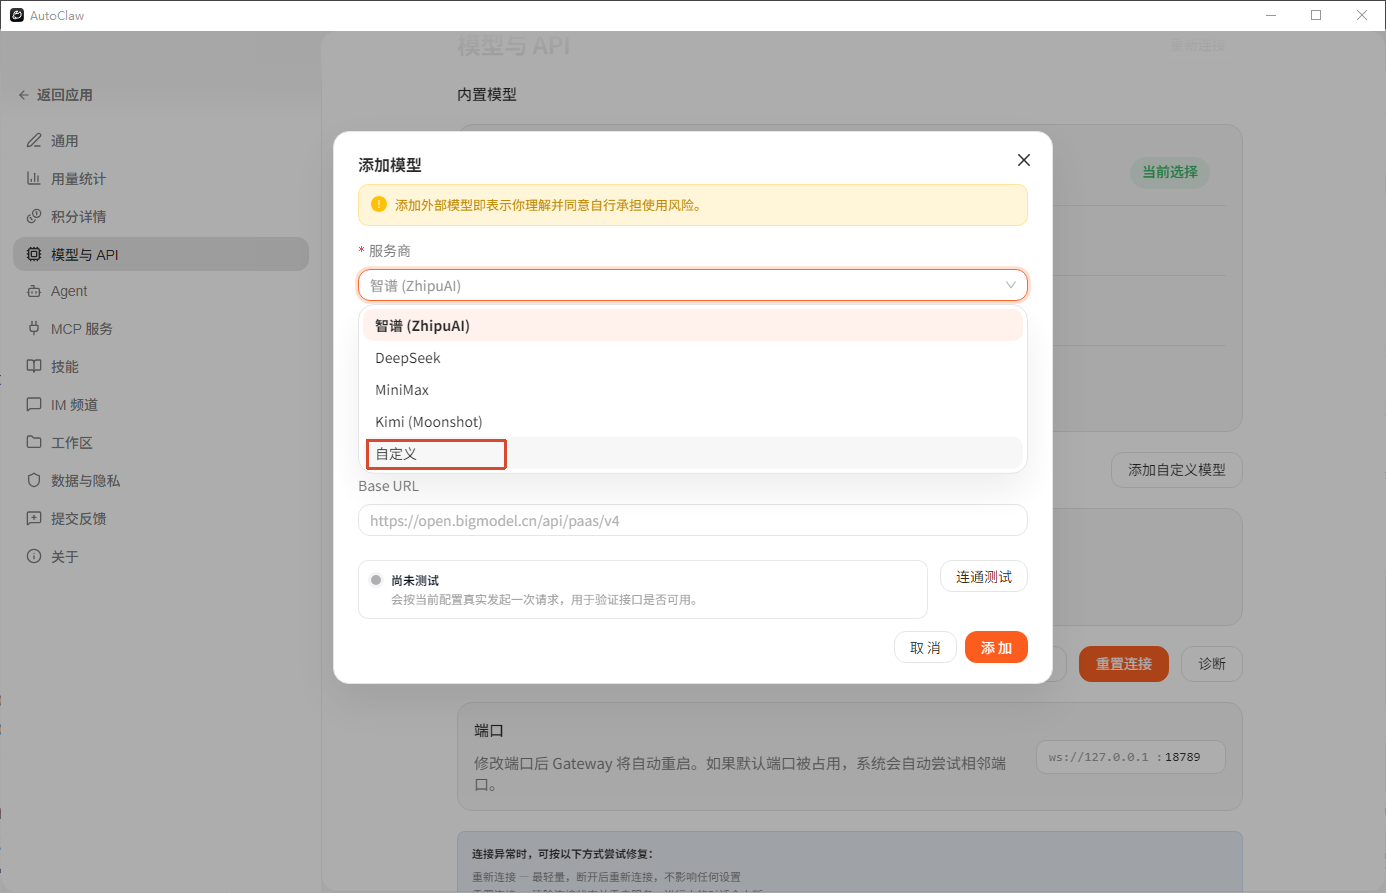Image resolution: width=1386 pixels, height=893 pixels.
Task: Click the submit feedback (提交反馈) icon
Action: [34, 519]
